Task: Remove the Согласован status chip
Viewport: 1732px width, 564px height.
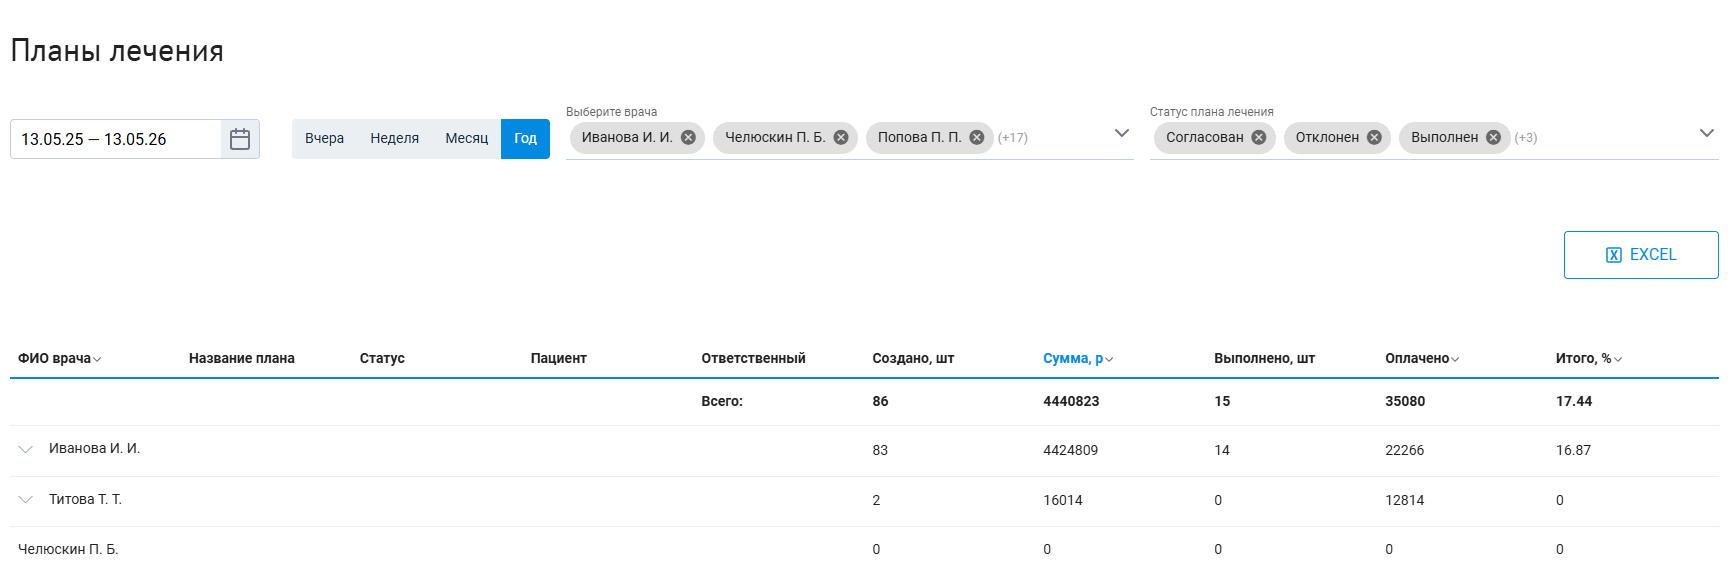Action: click(1259, 138)
